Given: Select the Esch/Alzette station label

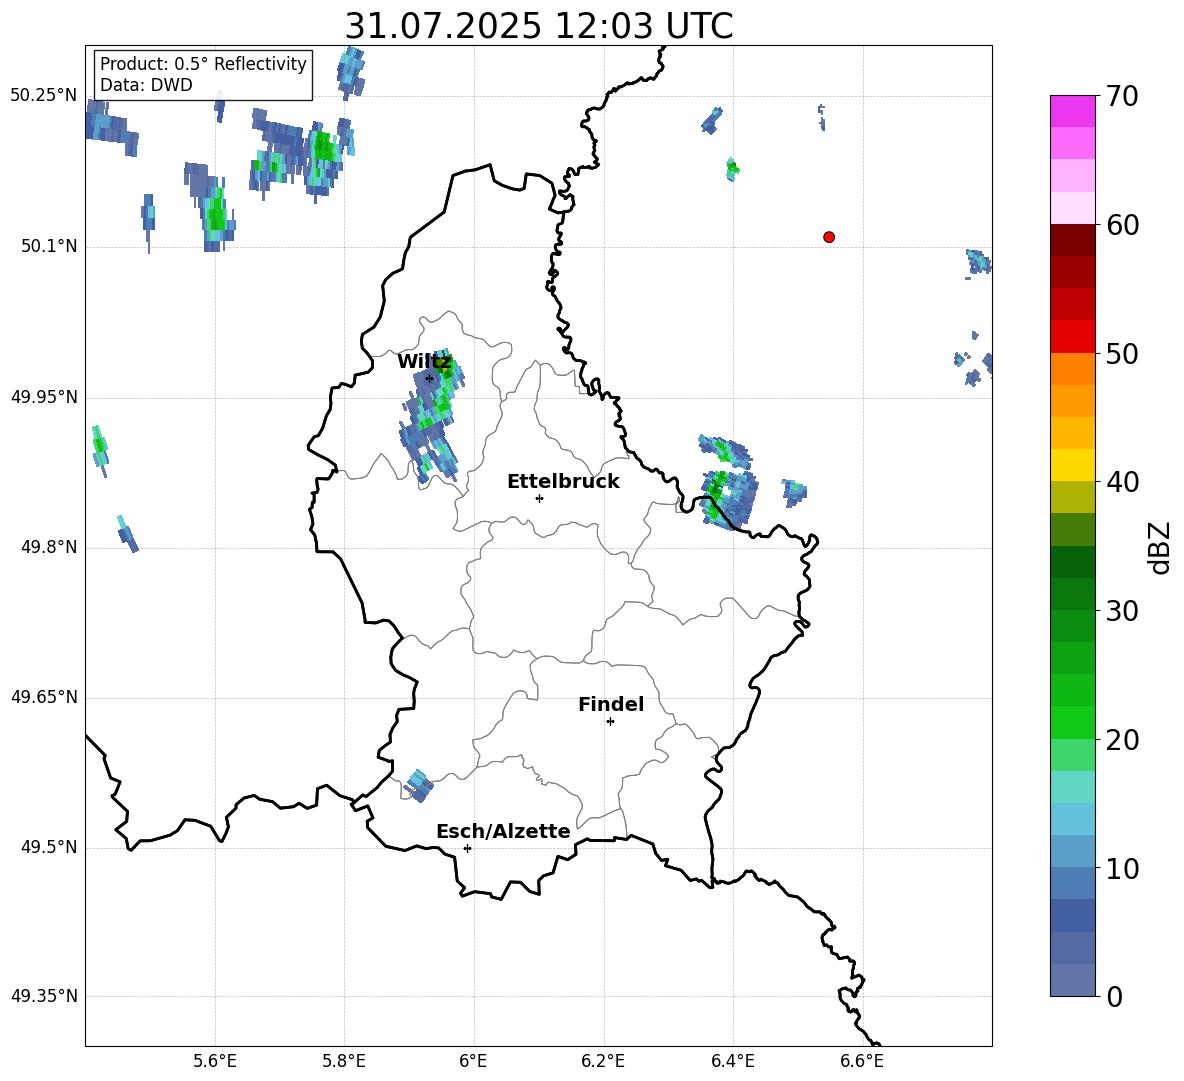Looking at the screenshot, I should pyautogui.click(x=503, y=831).
